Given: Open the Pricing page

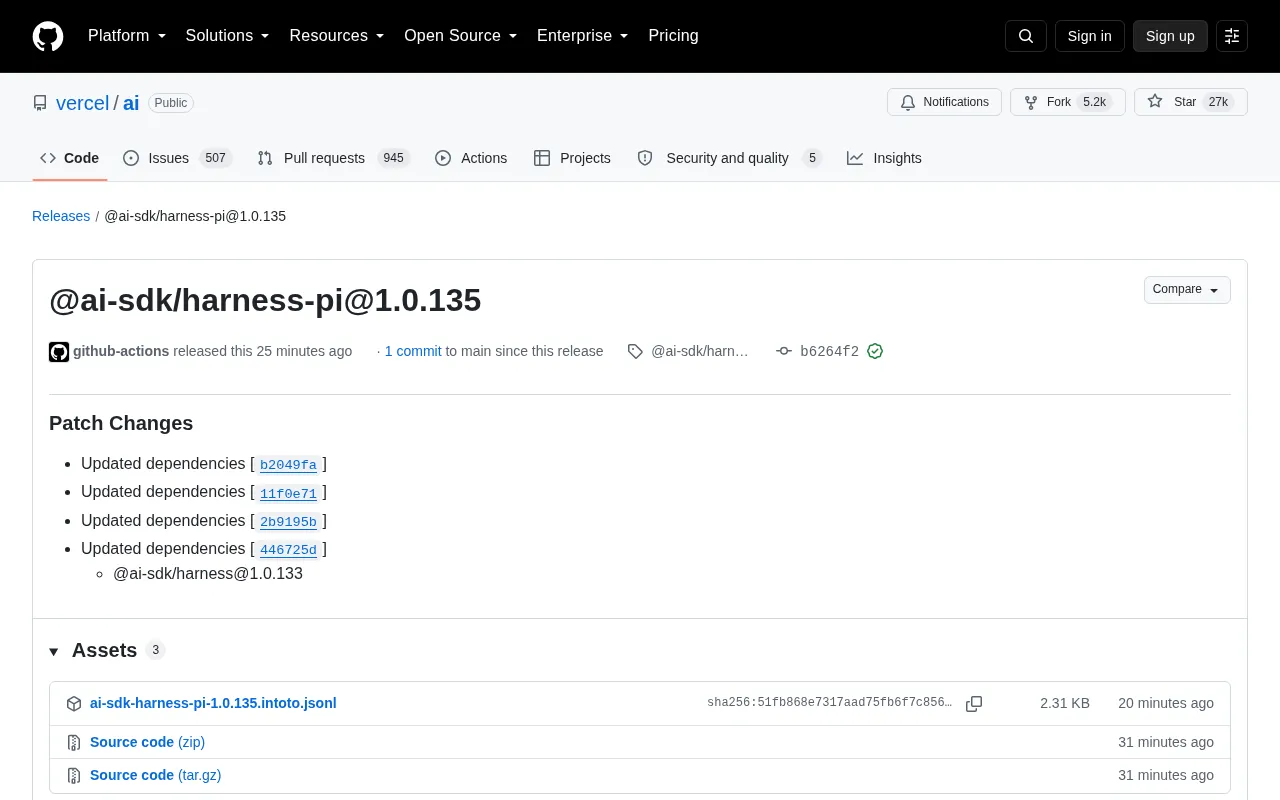Looking at the screenshot, I should (673, 36).
